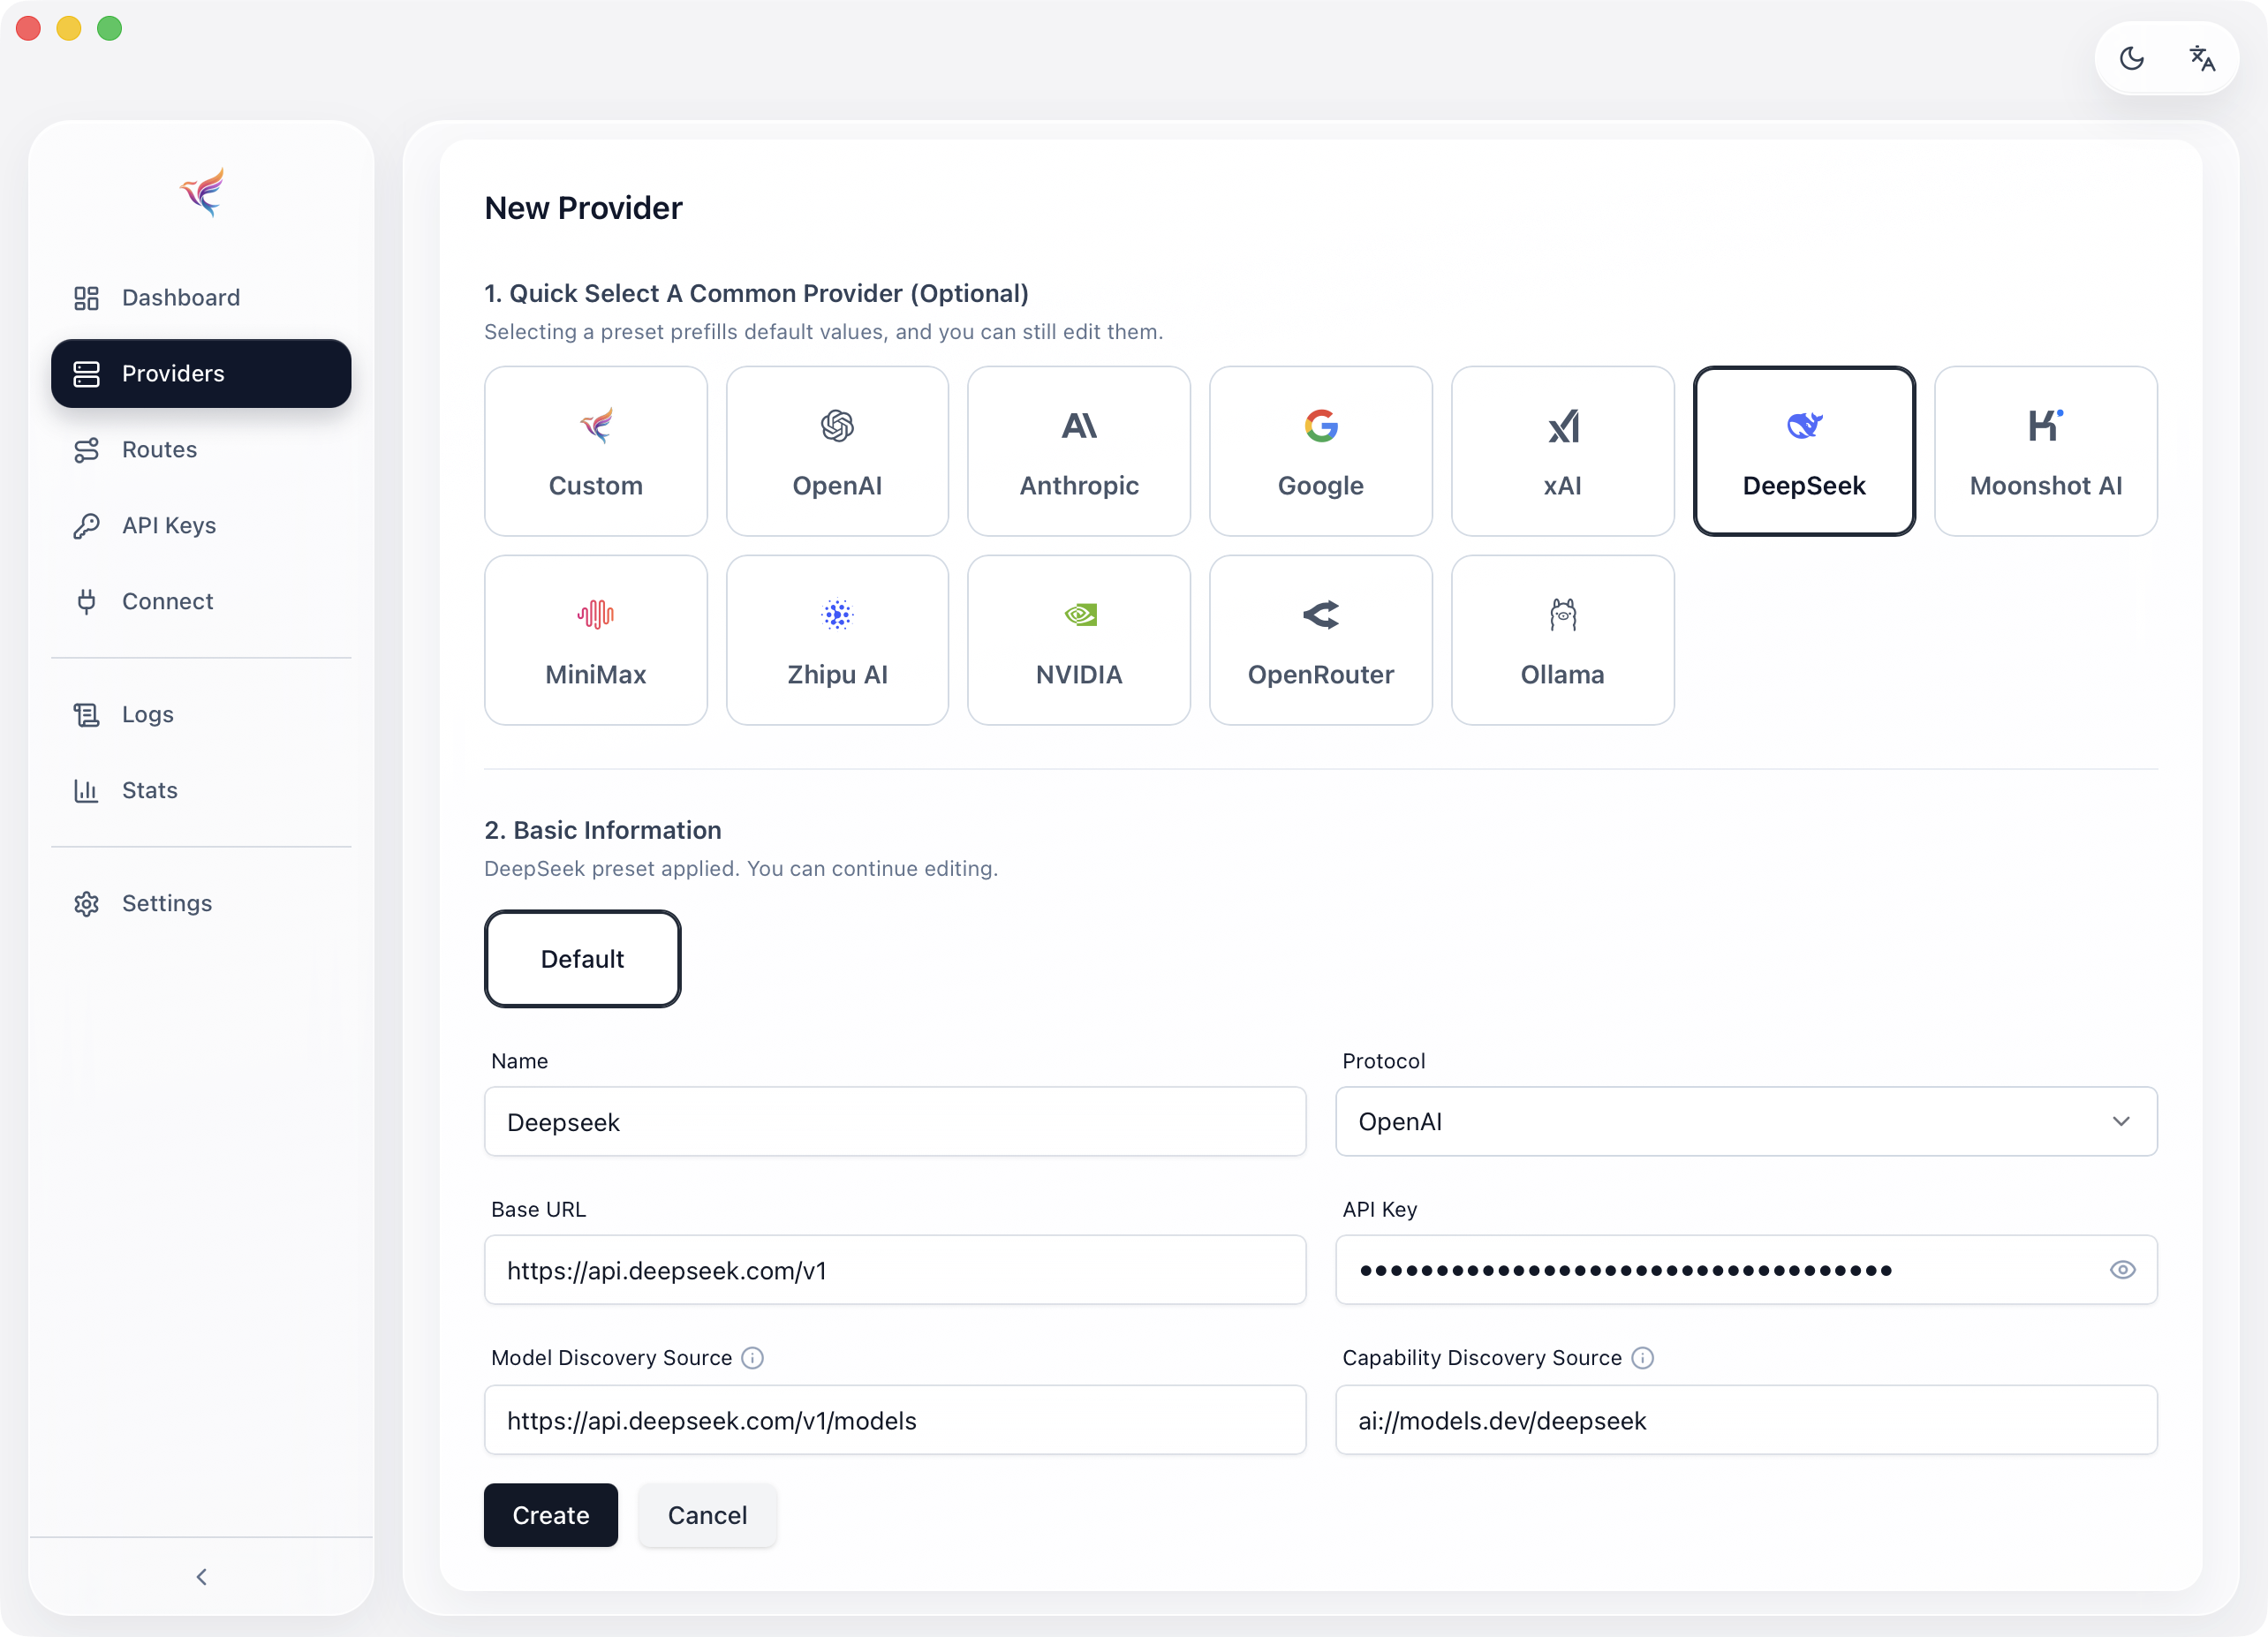Edit the Name input field
Image resolution: width=2268 pixels, height=1637 pixels.
pos(895,1122)
